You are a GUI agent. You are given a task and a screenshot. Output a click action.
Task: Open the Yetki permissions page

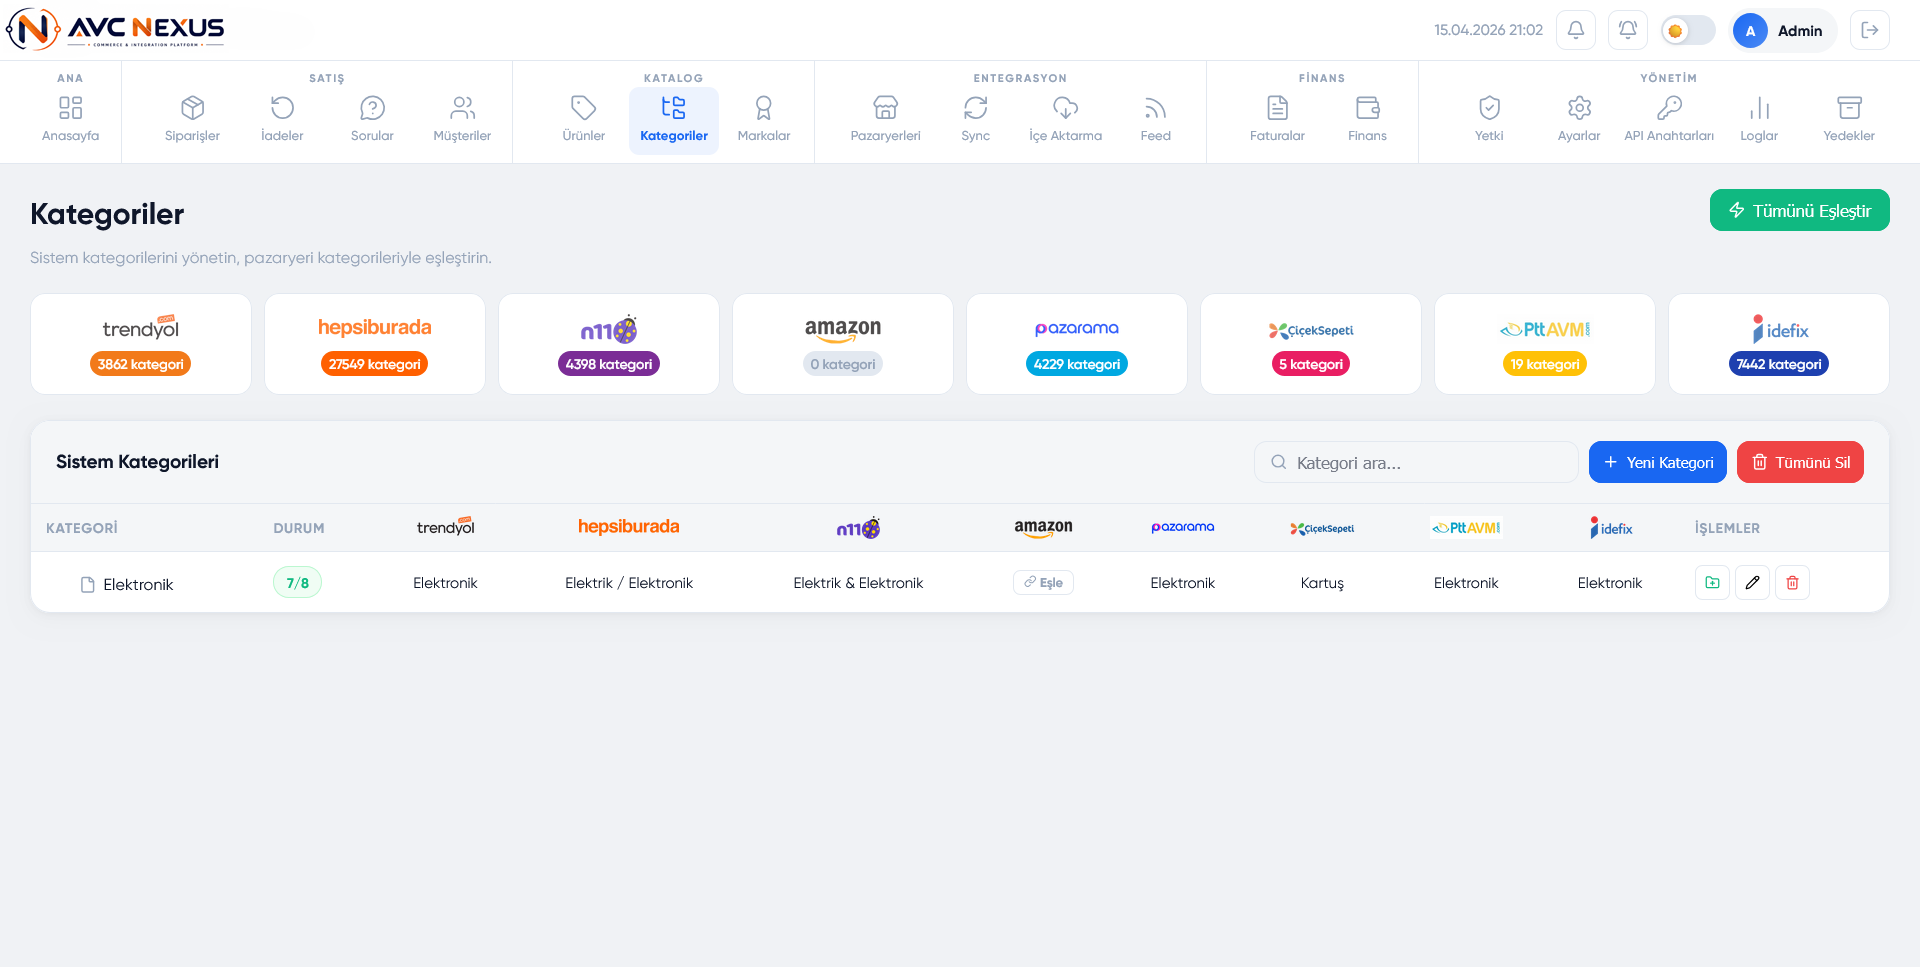1490,120
